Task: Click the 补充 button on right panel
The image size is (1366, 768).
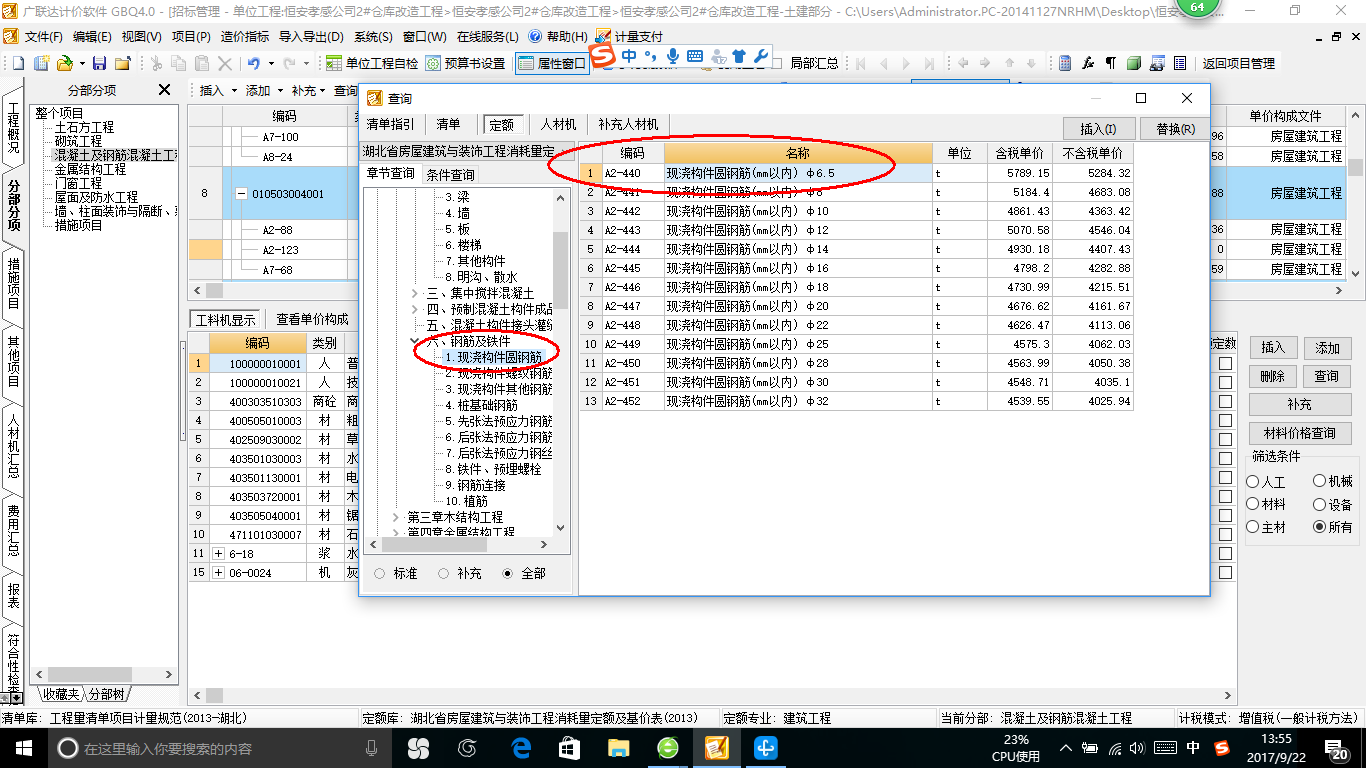Action: pos(1300,405)
